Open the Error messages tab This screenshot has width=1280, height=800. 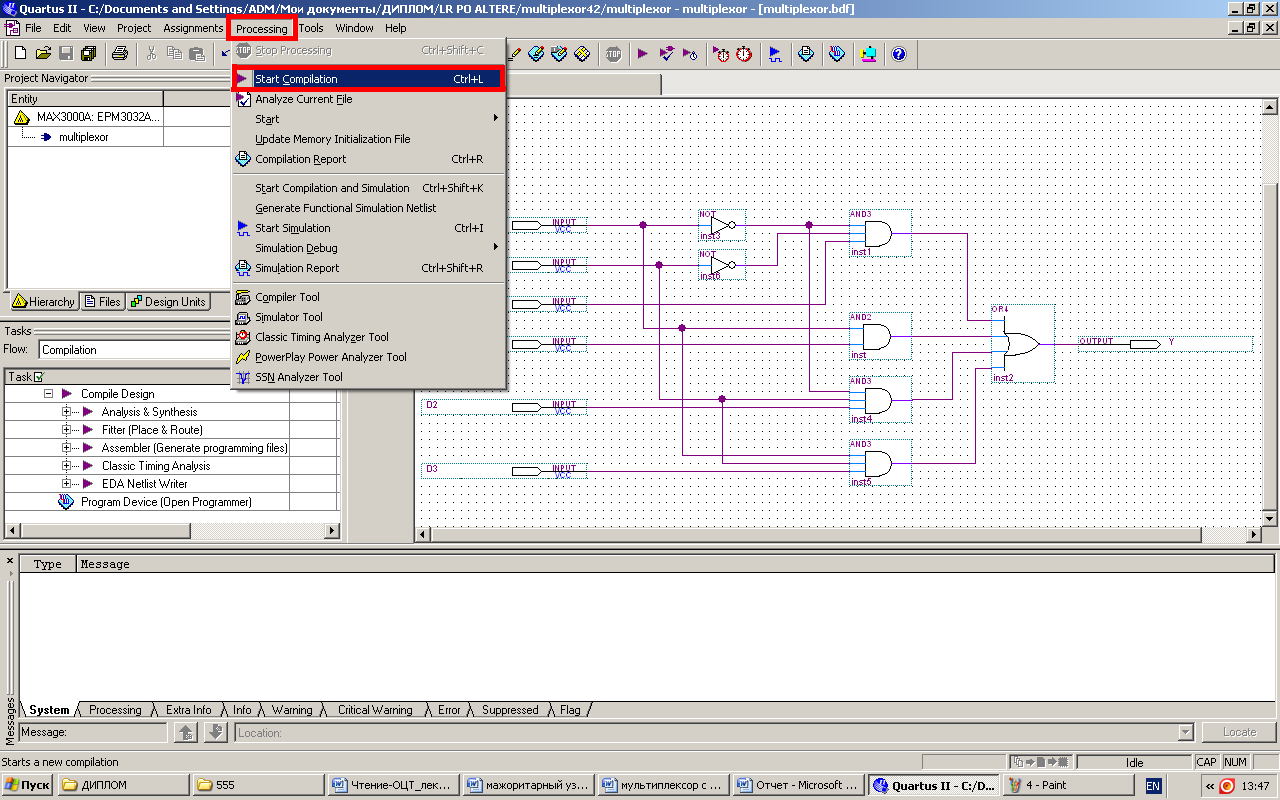[449, 710]
